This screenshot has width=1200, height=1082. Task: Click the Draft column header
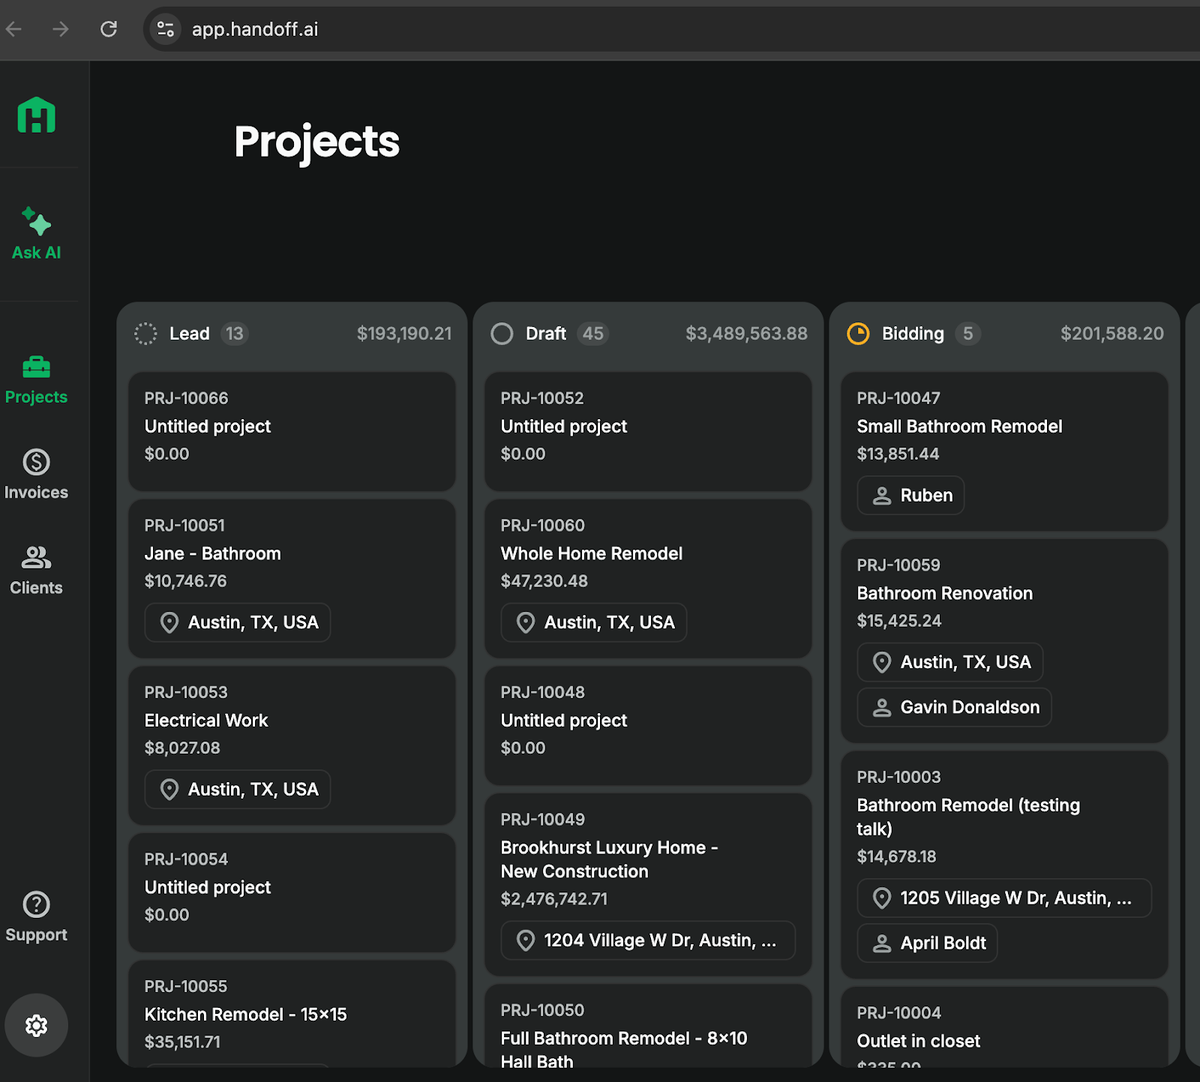tap(545, 334)
